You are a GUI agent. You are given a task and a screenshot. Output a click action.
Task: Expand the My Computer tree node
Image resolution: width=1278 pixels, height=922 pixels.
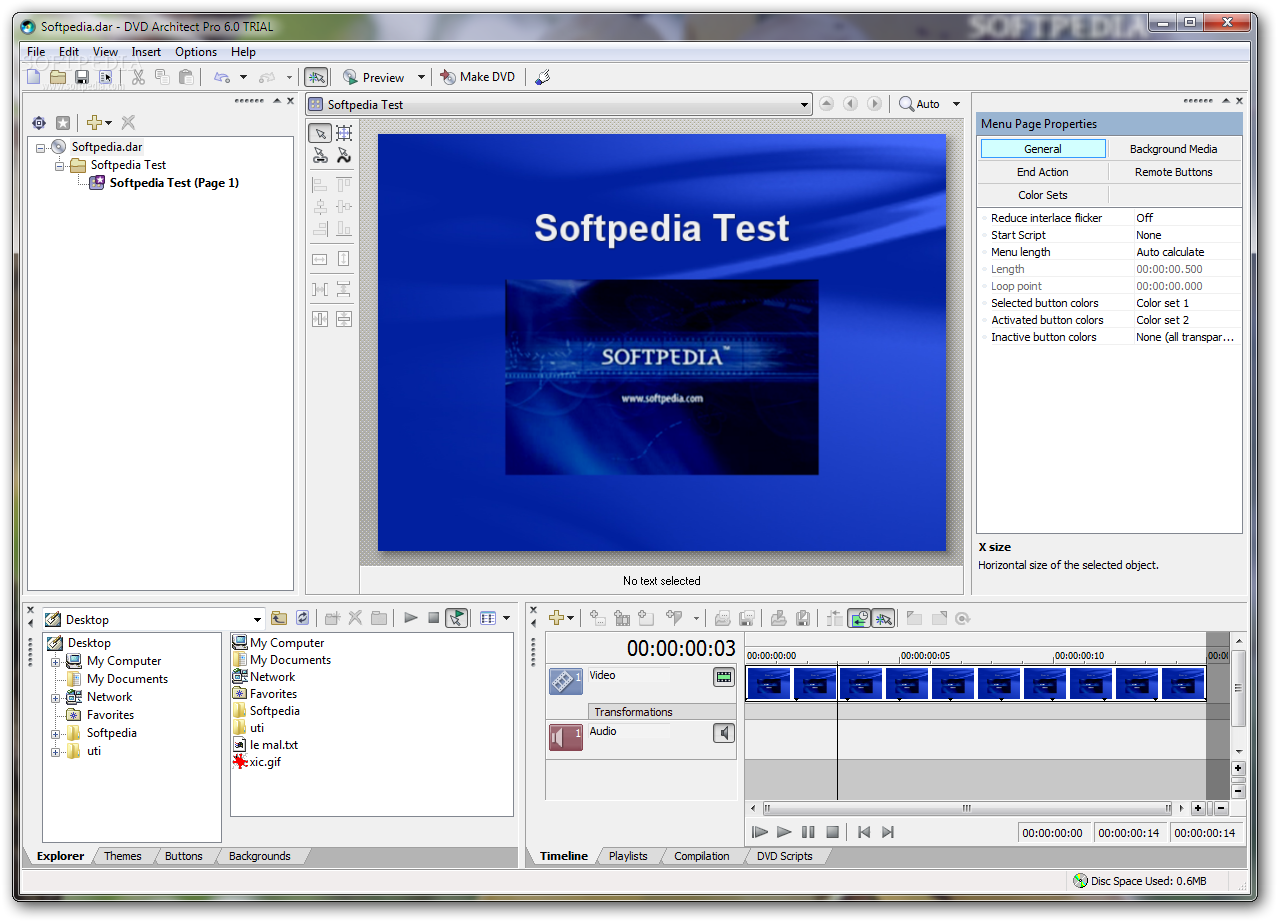(56, 661)
